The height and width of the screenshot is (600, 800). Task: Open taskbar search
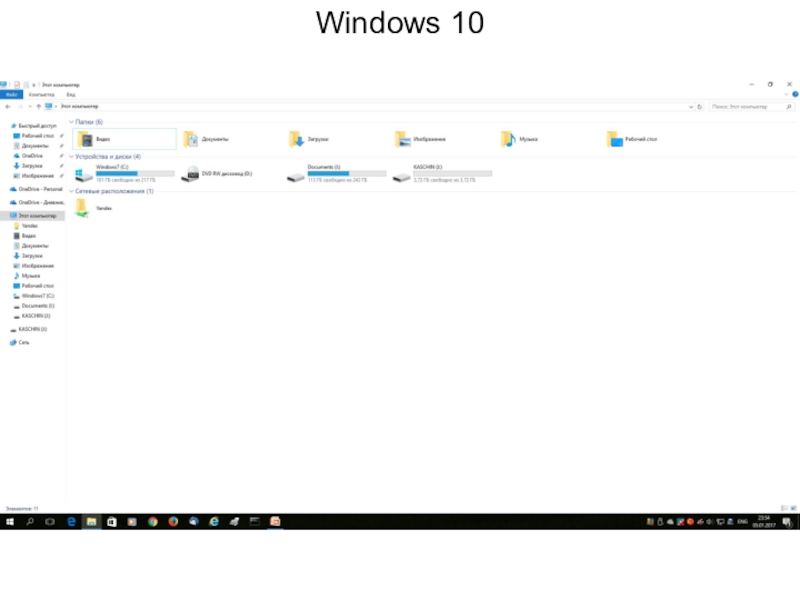click(30, 521)
